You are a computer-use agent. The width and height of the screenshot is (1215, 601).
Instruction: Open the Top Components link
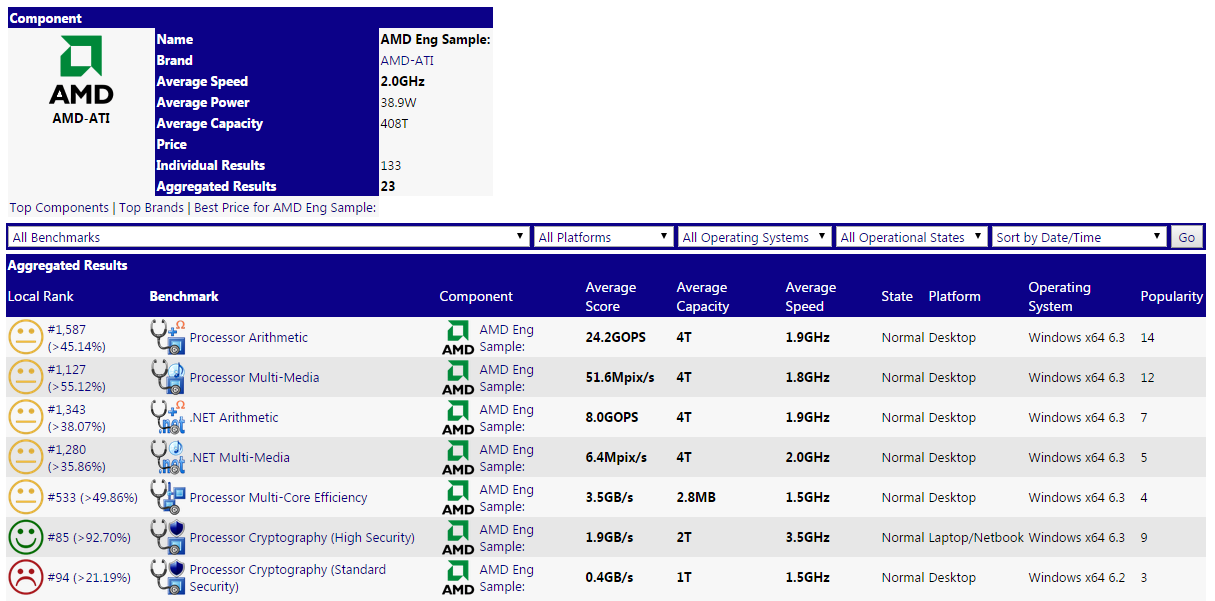59,208
